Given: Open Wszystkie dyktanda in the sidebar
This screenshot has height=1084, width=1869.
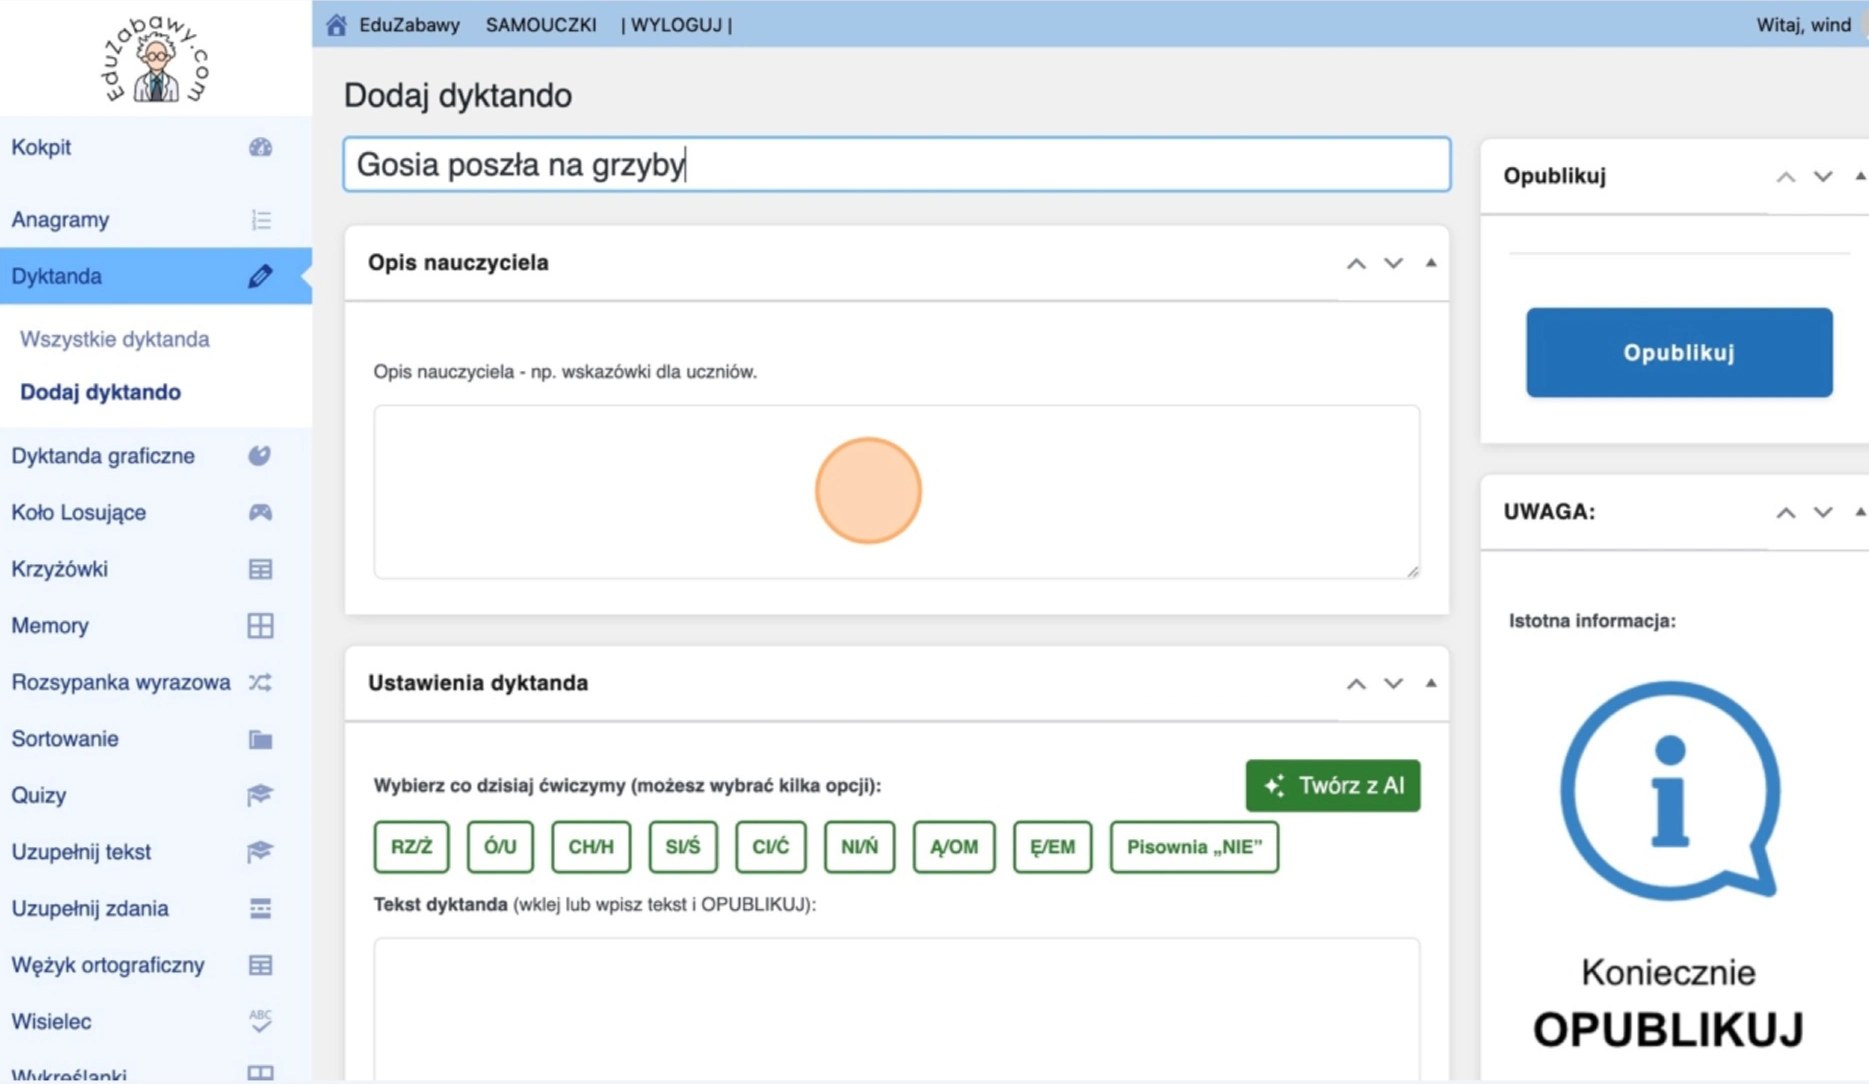Looking at the screenshot, I should [x=115, y=339].
